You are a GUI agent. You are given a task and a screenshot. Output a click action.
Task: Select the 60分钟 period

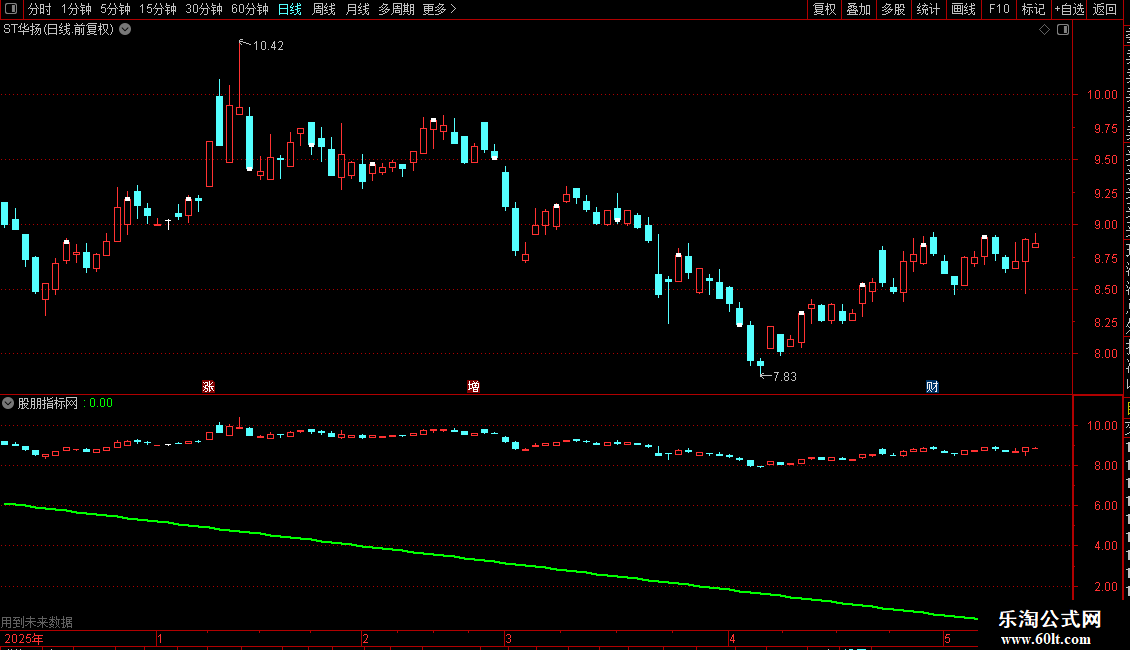249,9
